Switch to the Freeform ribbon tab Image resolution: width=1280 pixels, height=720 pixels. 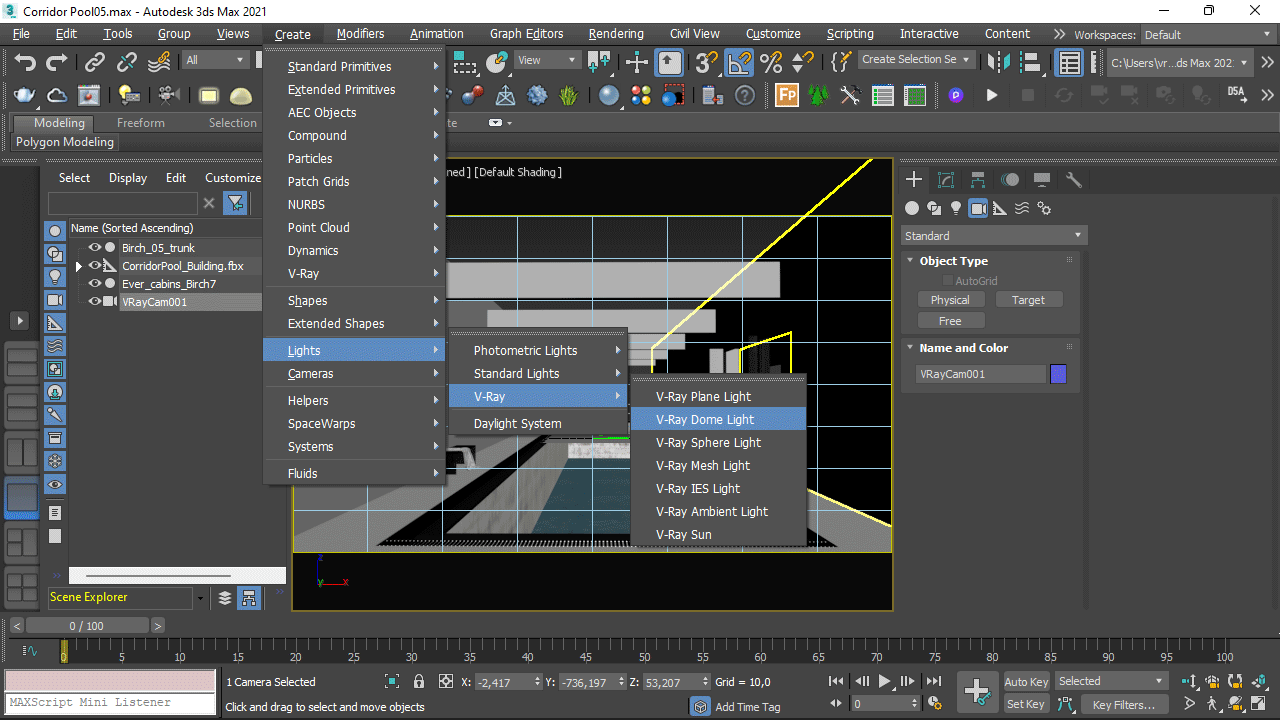(x=141, y=123)
